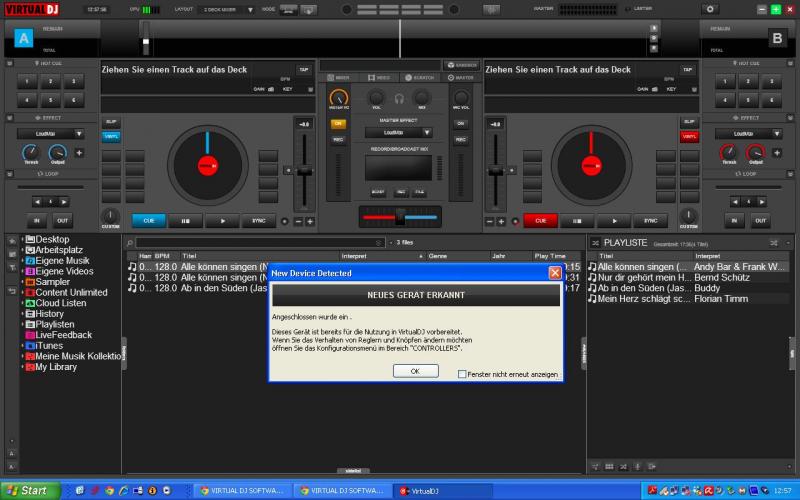Toggle the orange master ON button

338,123
